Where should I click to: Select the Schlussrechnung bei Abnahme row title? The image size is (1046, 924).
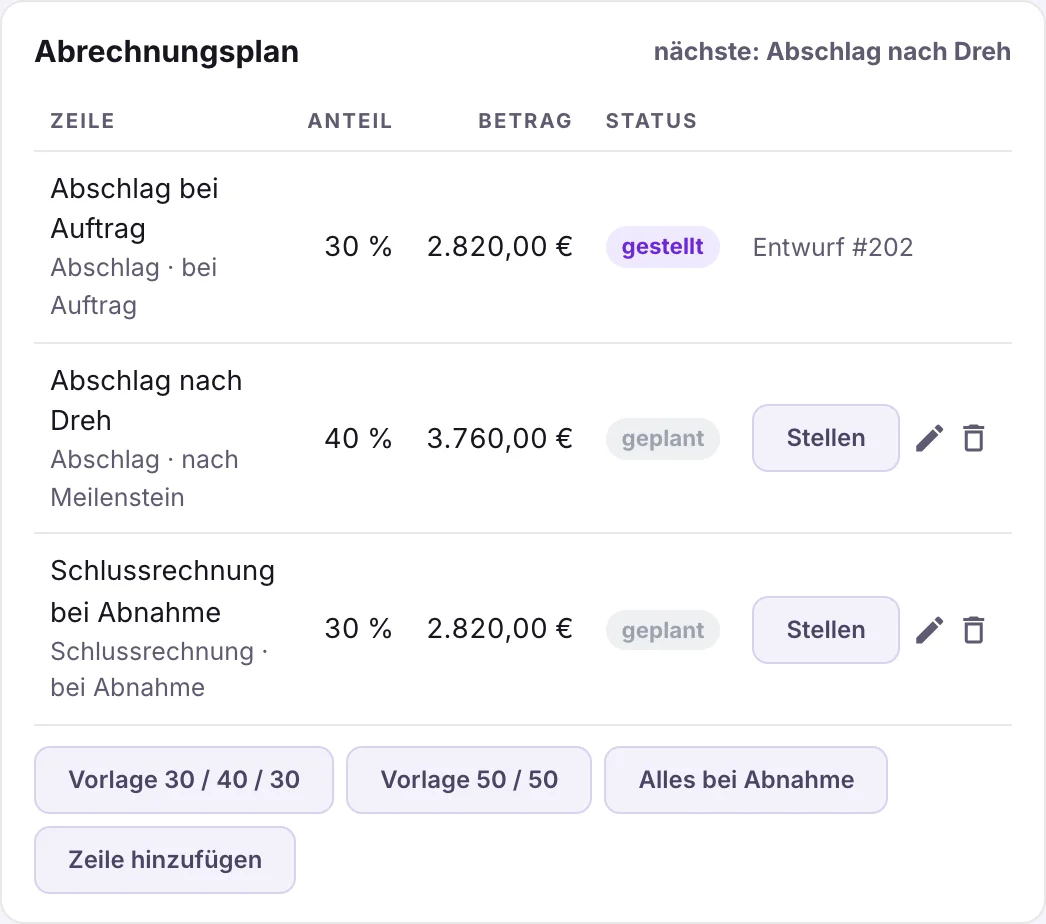[x=163, y=591]
